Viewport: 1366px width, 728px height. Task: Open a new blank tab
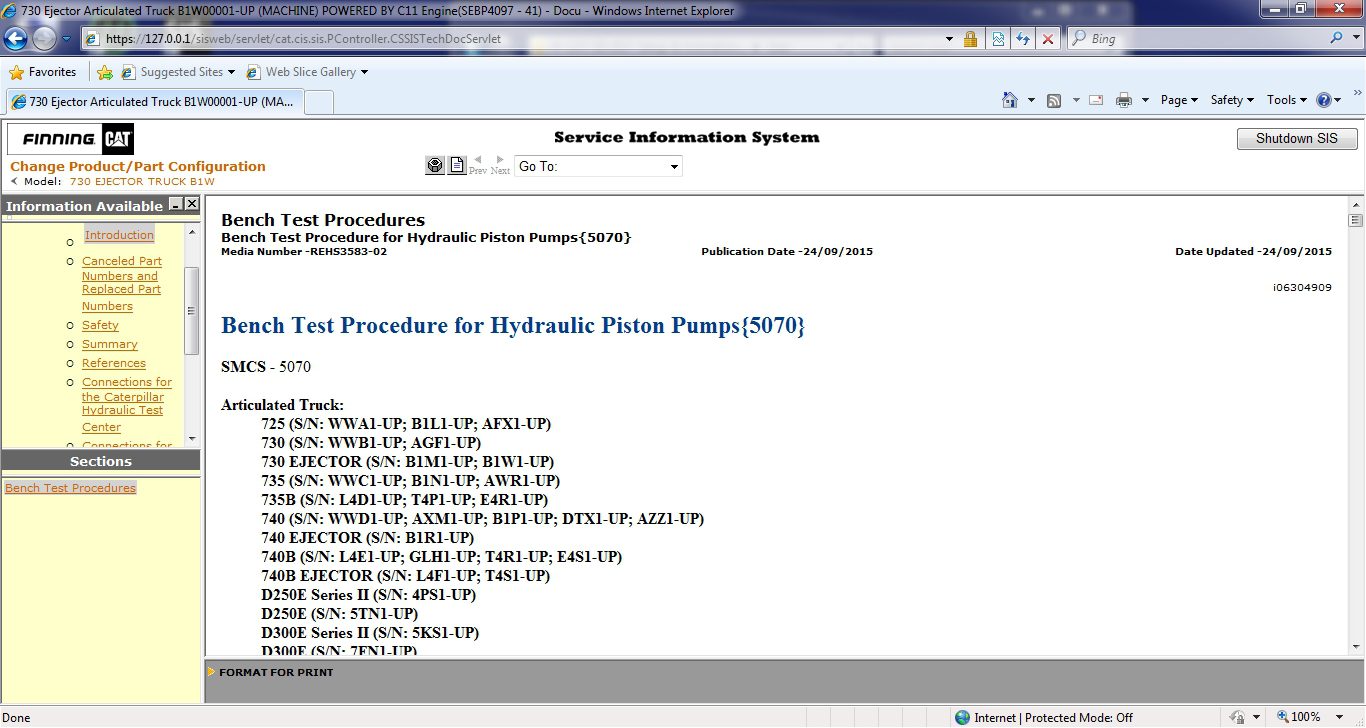[318, 102]
